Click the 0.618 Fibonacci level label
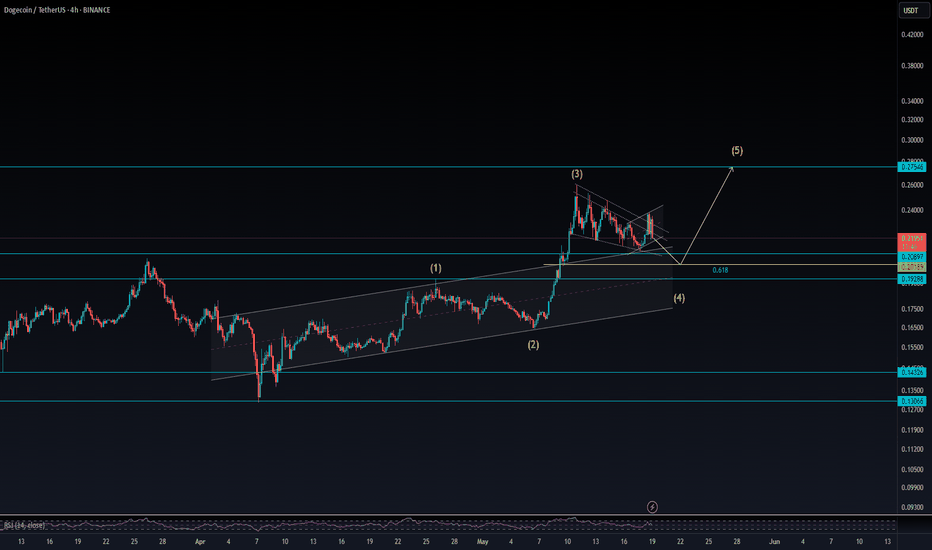932x550 pixels. (720, 271)
